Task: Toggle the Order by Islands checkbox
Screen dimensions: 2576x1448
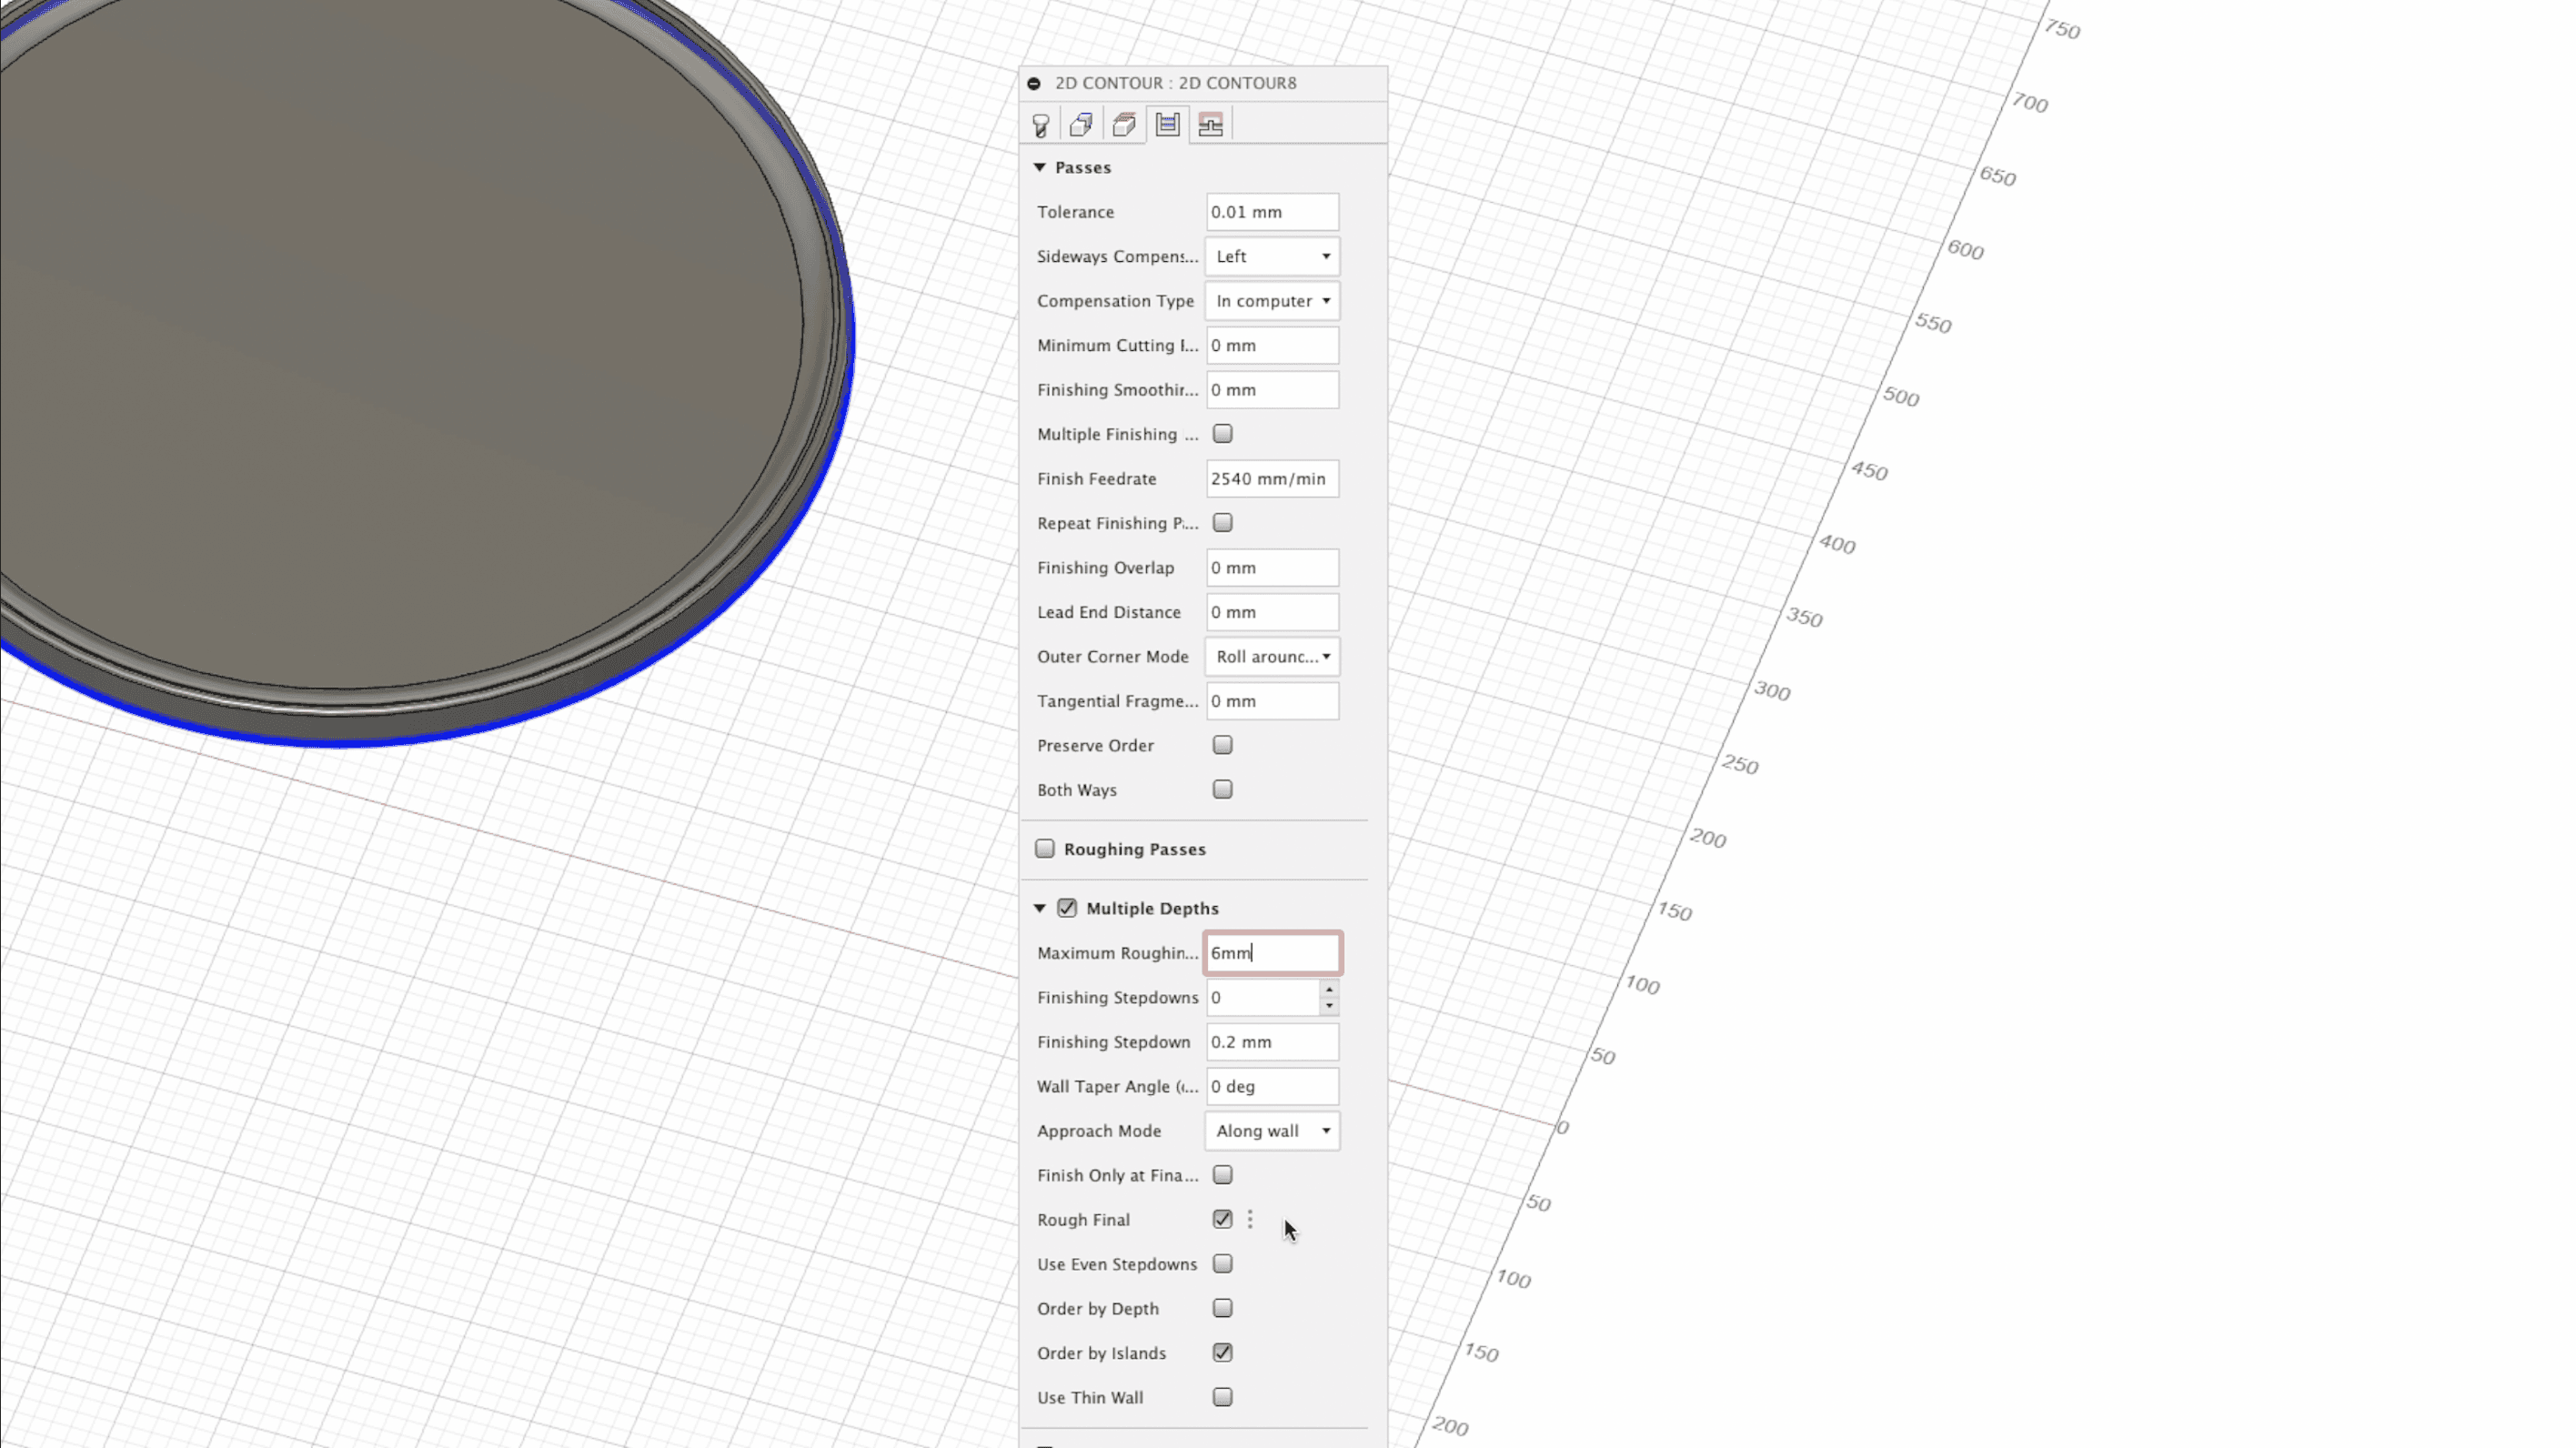Action: point(1222,1353)
